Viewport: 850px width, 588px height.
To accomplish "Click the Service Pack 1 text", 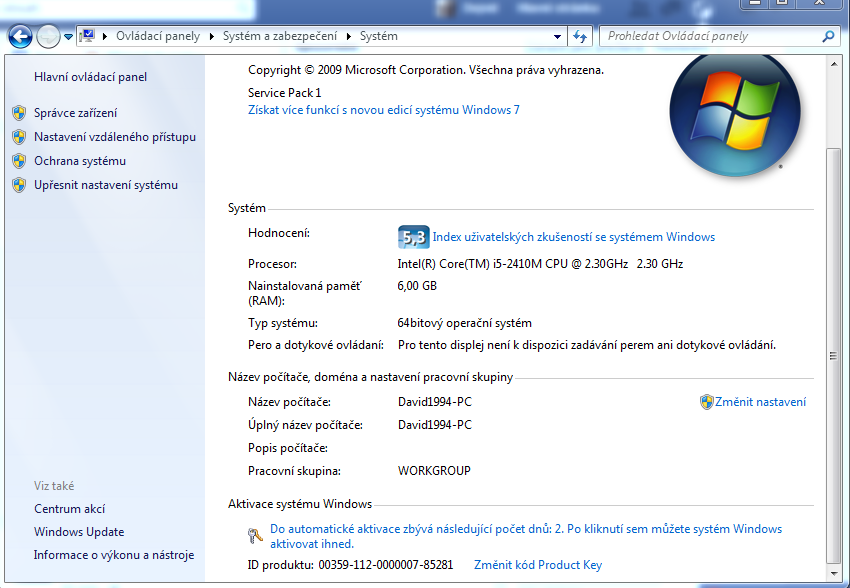I will click(x=285, y=93).
